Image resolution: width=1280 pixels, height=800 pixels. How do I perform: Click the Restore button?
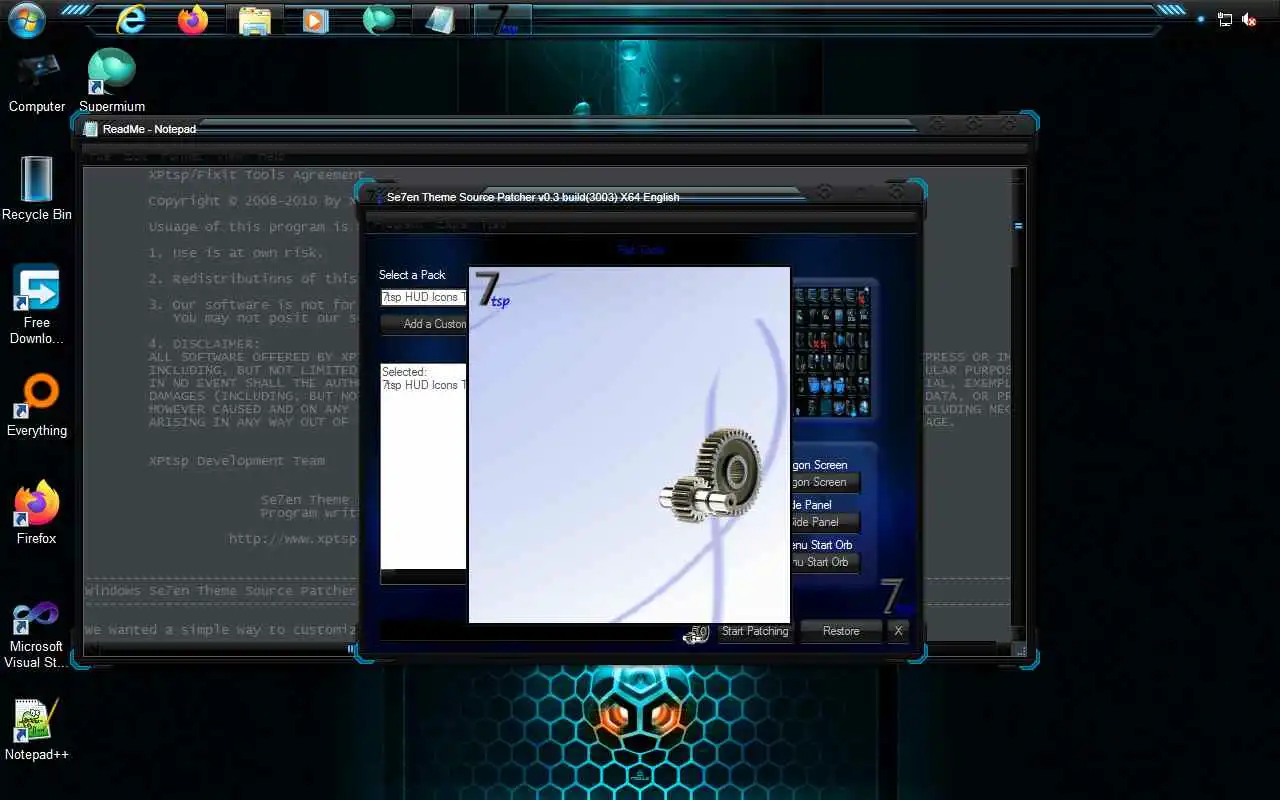click(841, 632)
